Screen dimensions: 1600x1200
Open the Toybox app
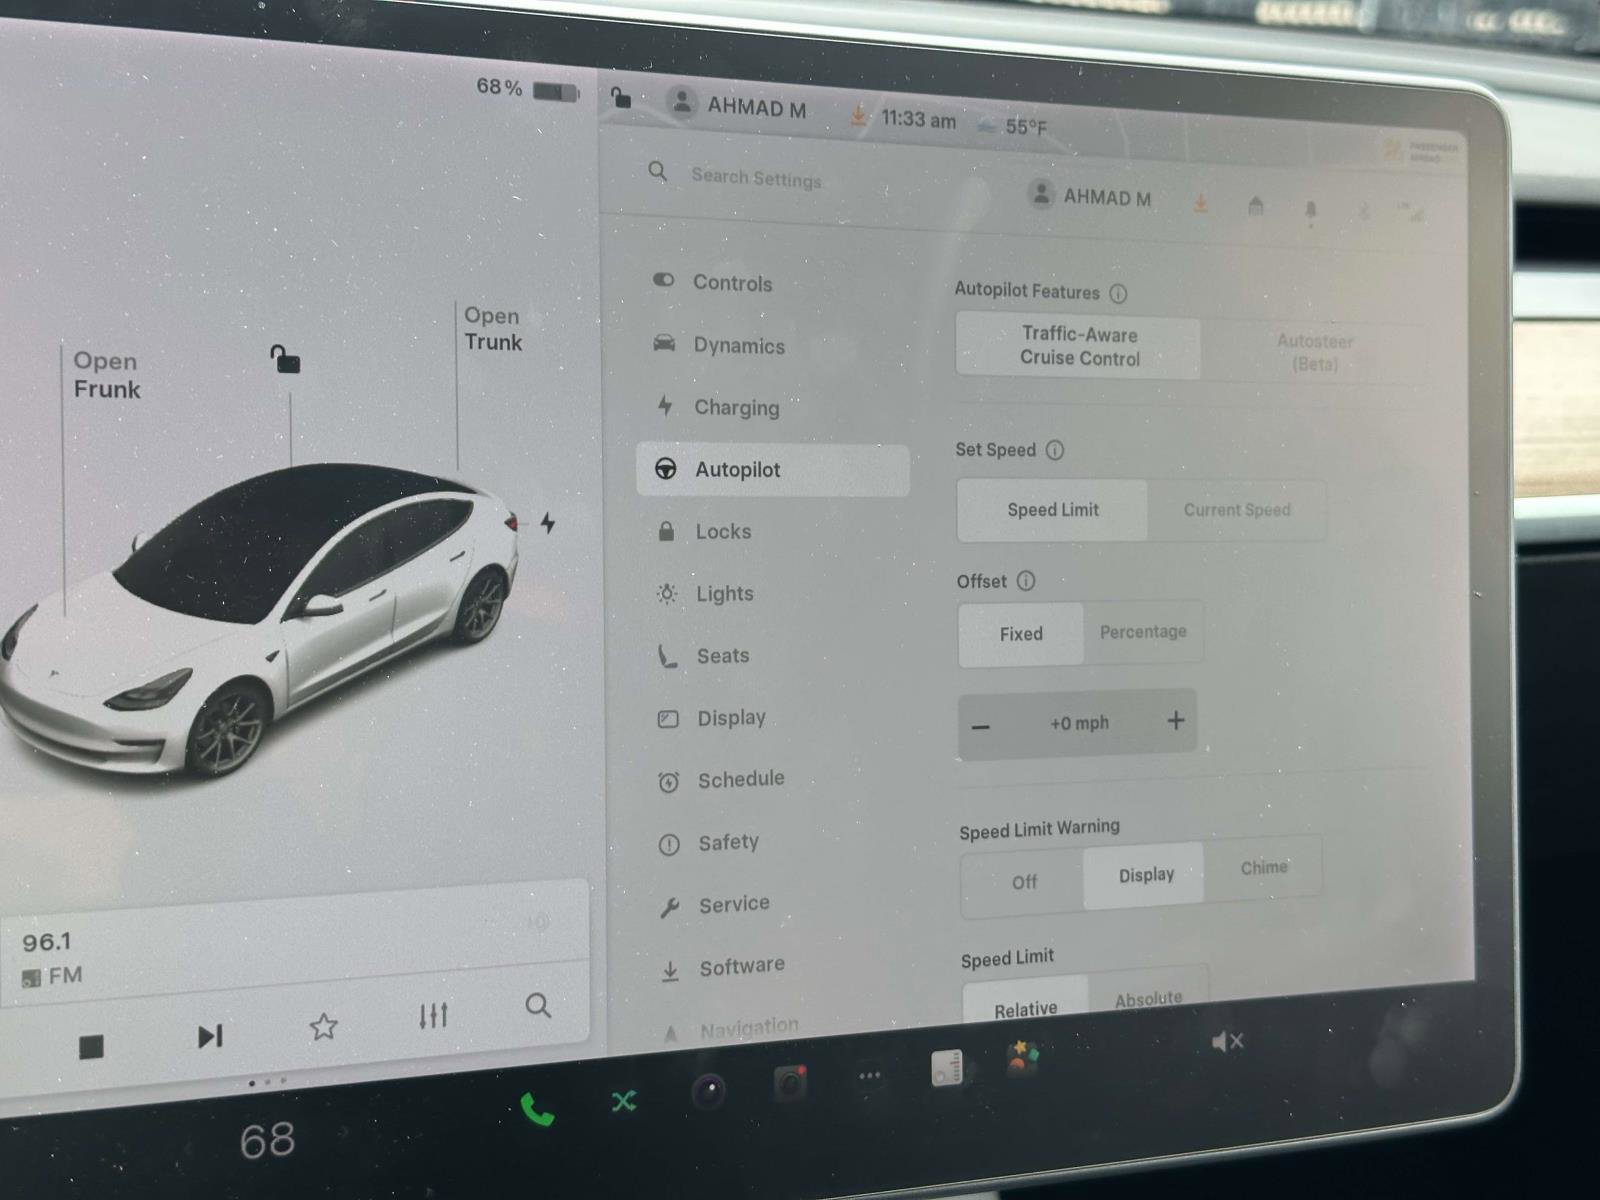1021,1058
